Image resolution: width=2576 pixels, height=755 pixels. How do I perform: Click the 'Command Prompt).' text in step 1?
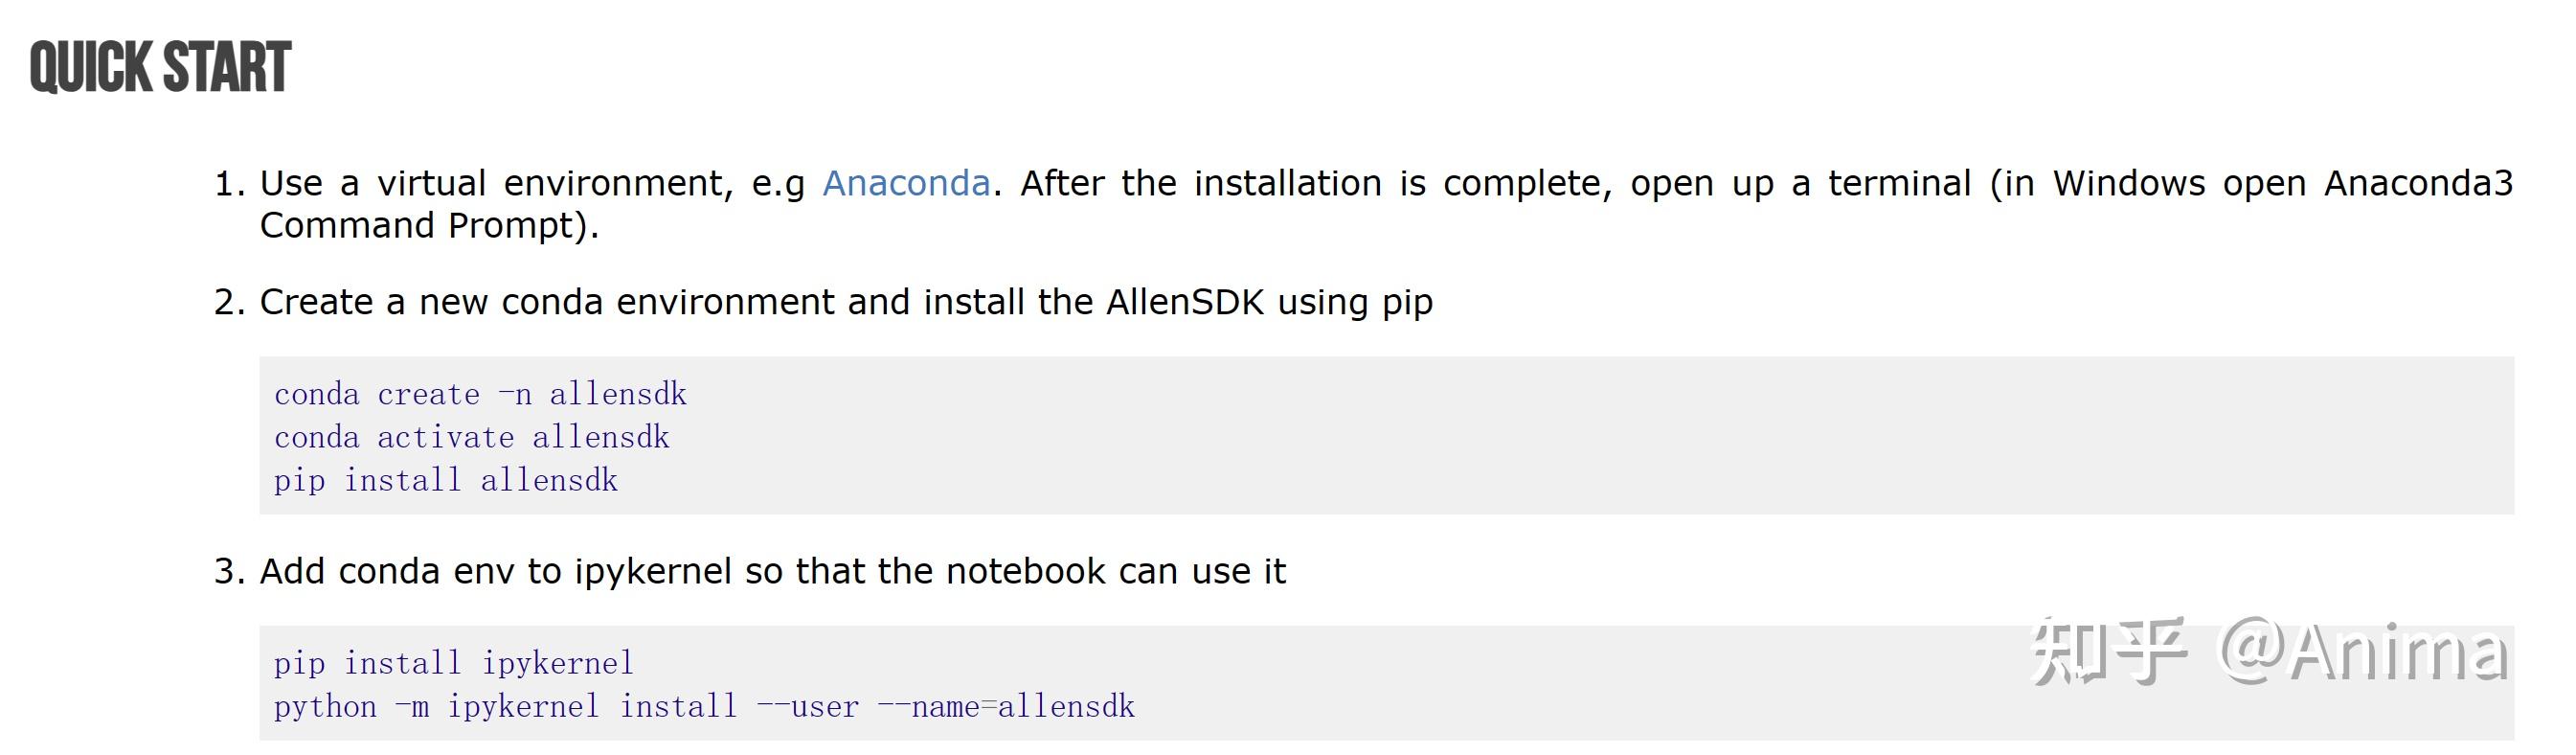pyautogui.click(x=429, y=226)
